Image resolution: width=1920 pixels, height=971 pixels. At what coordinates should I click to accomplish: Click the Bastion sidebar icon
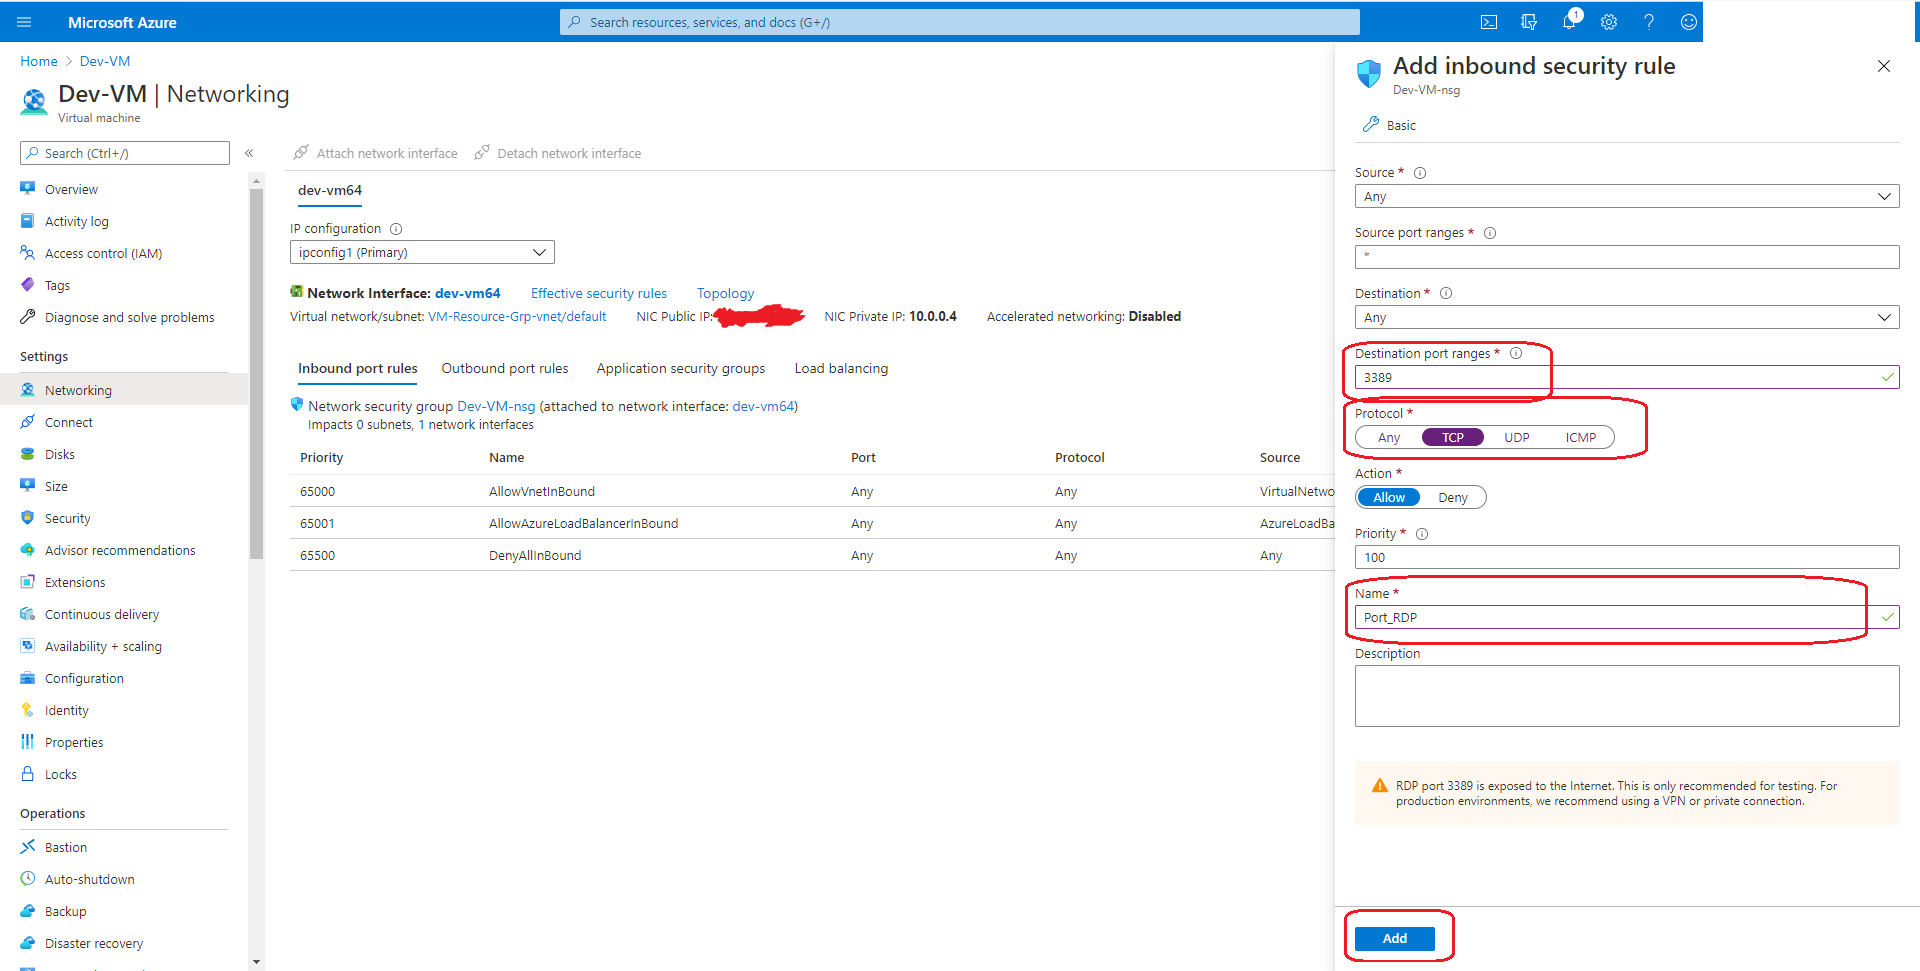pyautogui.click(x=27, y=847)
